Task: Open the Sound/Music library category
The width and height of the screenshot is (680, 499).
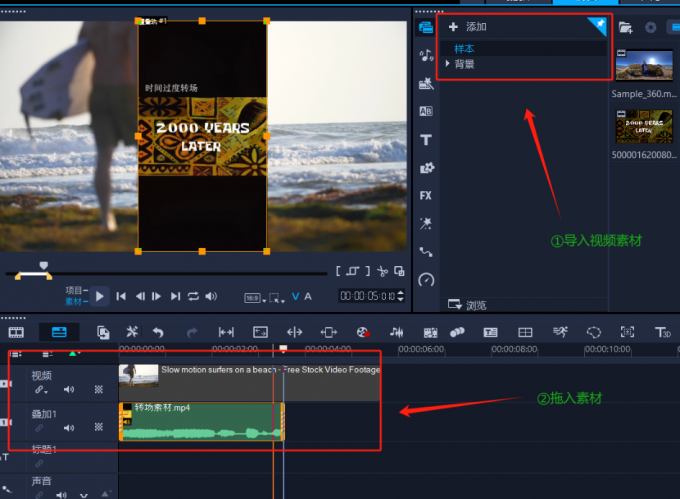Action: click(426, 56)
